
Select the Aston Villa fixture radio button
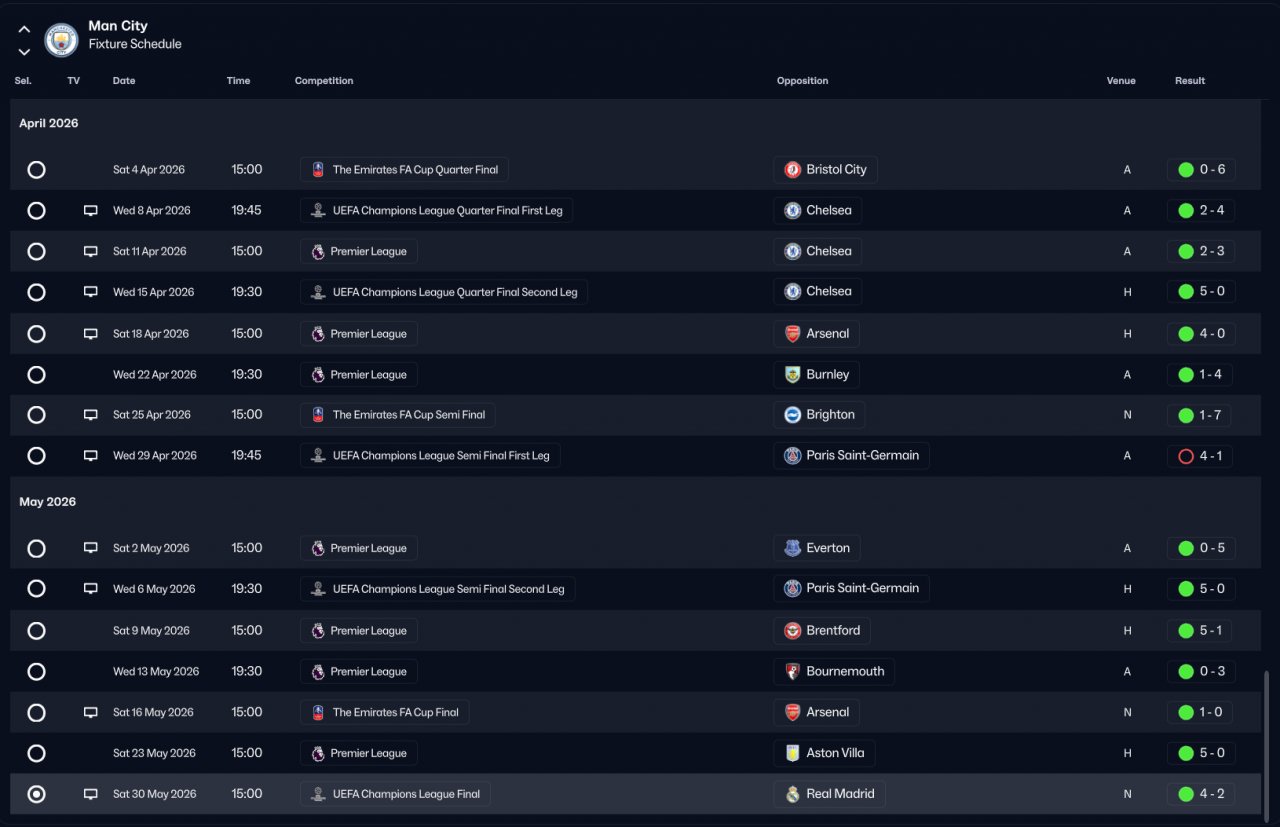(36, 753)
